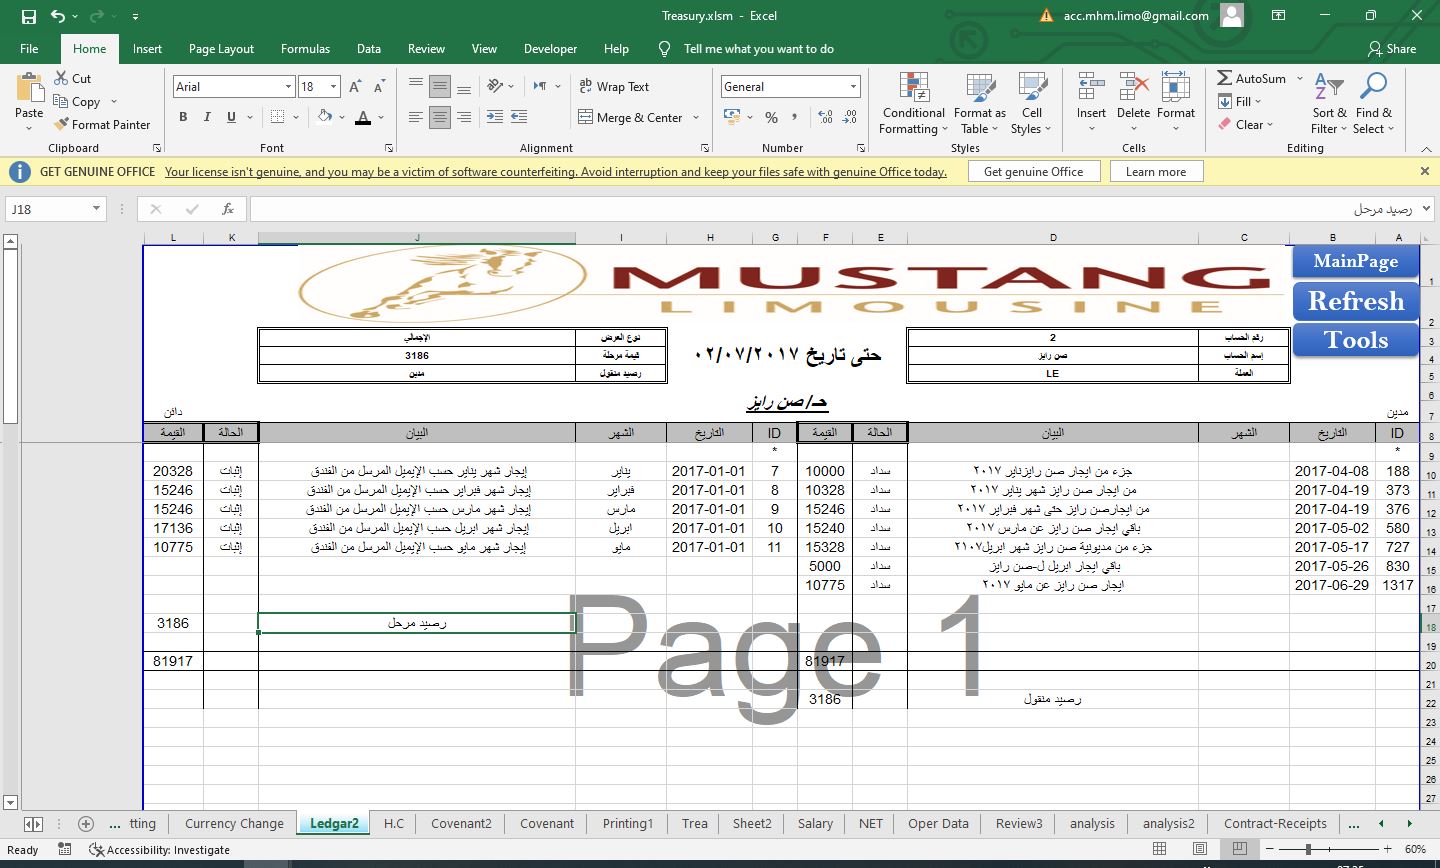1440x868 pixels.
Task: Click the Save icon in title bar
Action: point(28,16)
